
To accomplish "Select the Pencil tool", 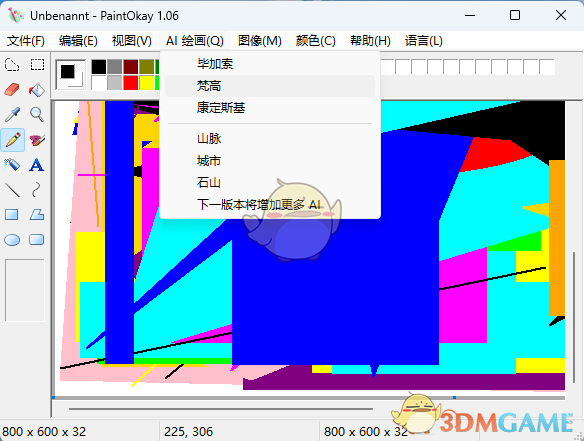I will coord(12,140).
